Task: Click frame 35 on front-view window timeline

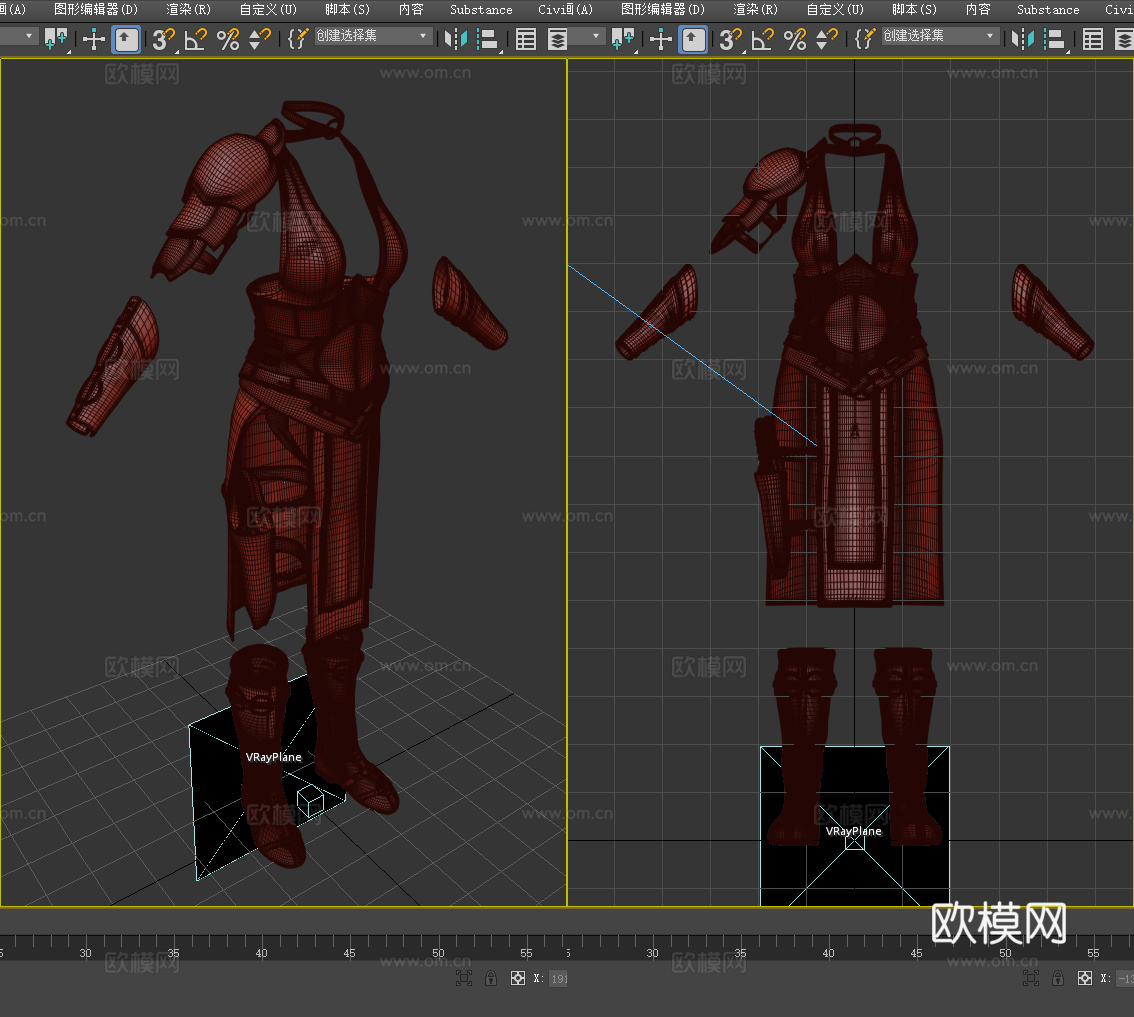Action: coord(741,953)
